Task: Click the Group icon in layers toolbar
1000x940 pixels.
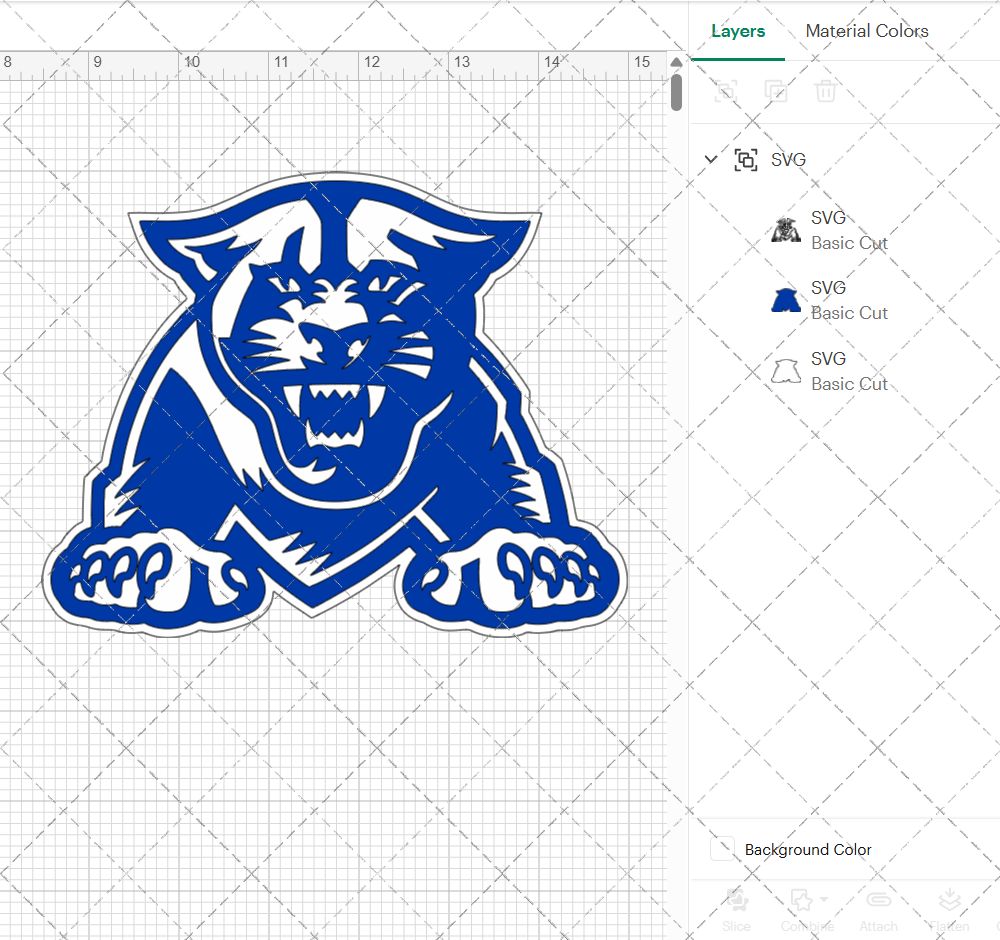Action: (725, 91)
